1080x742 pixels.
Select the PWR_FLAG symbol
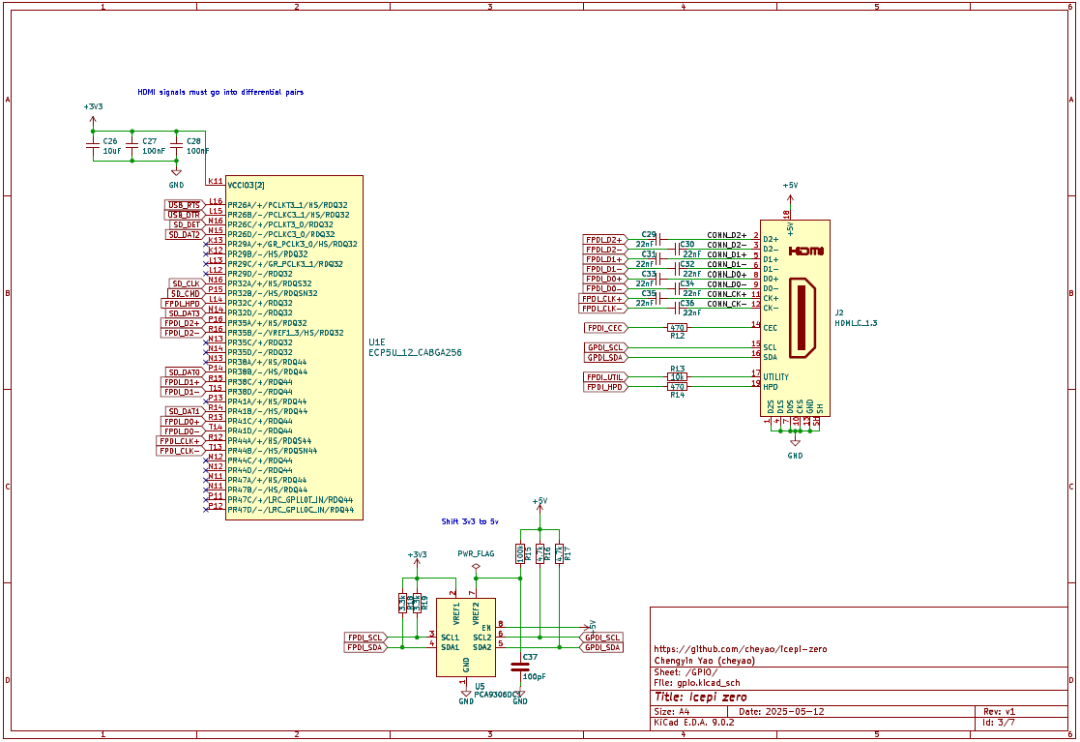(x=475, y=565)
